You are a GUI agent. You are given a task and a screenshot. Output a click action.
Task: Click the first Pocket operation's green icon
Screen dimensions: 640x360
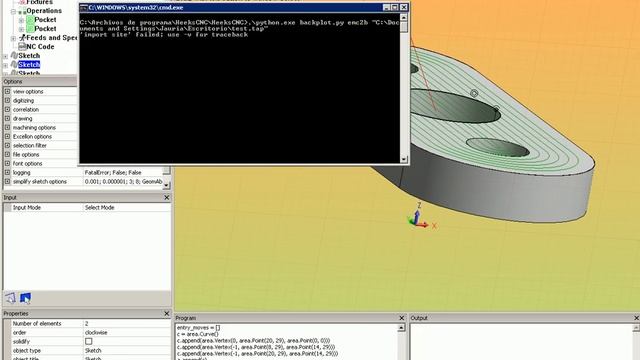(x=30, y=20)
